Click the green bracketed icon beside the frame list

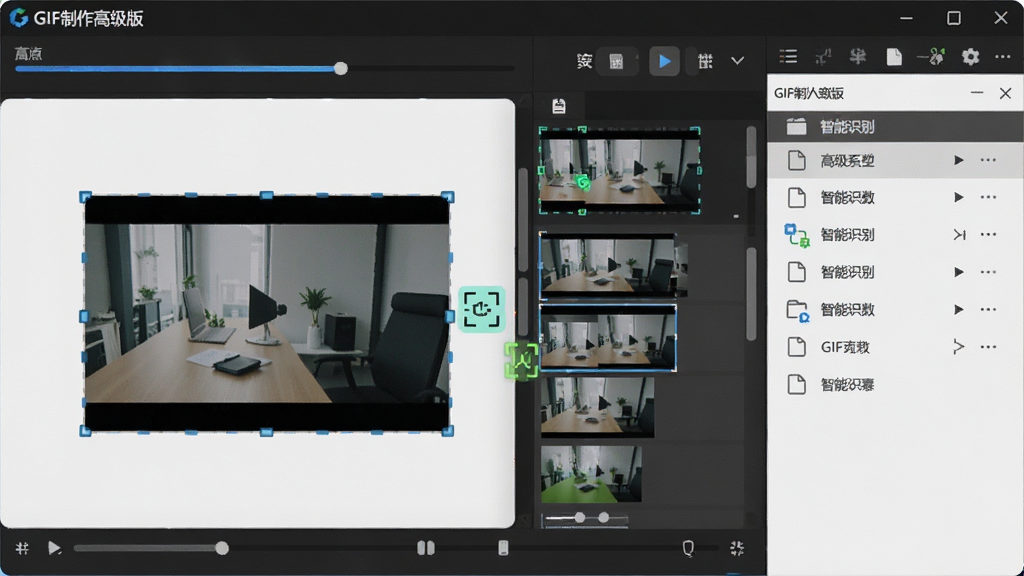click(x=521, y=360)
